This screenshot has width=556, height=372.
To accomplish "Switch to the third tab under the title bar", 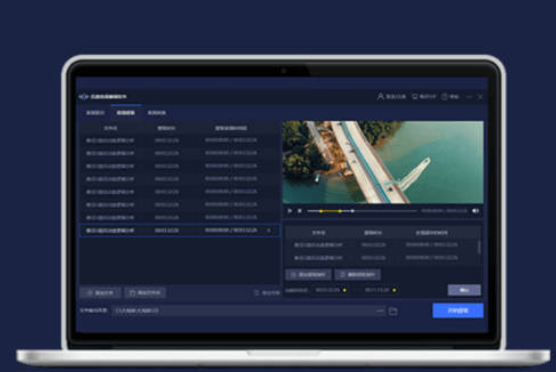I will point(156,113).
